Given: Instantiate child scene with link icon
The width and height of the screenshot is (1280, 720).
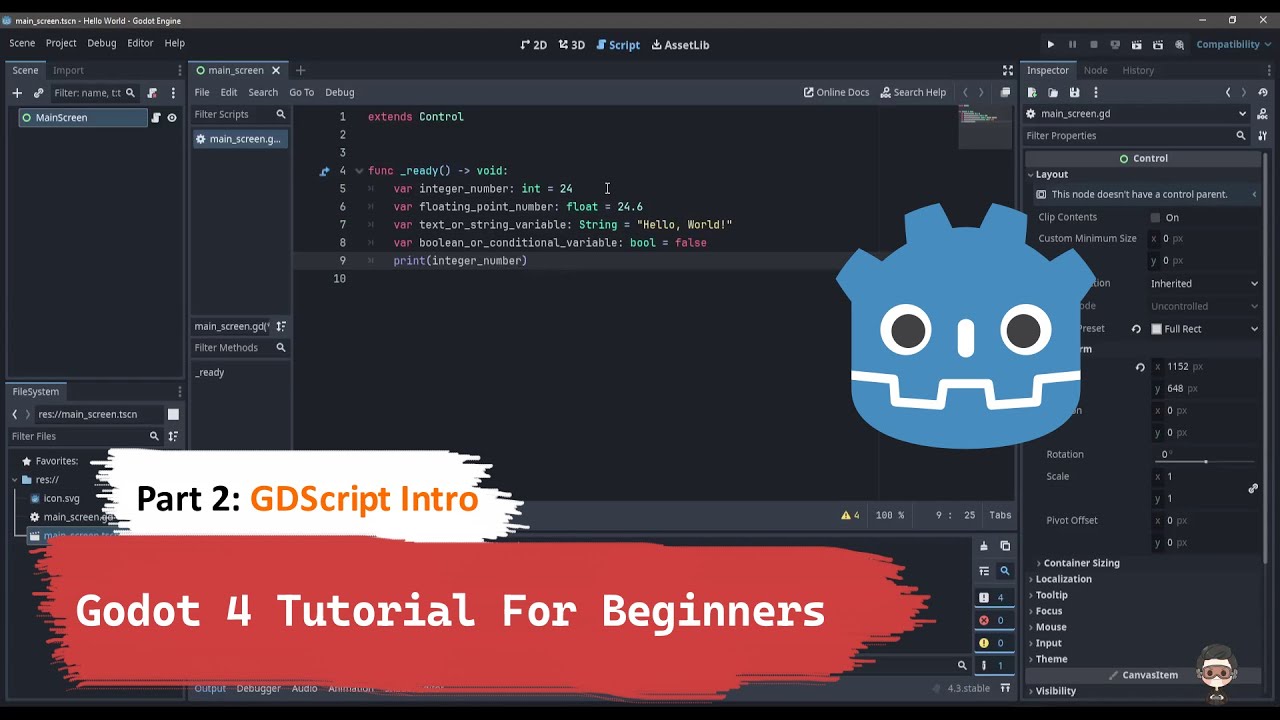Looking at the screenshot, I should click(x=38, y=93).
